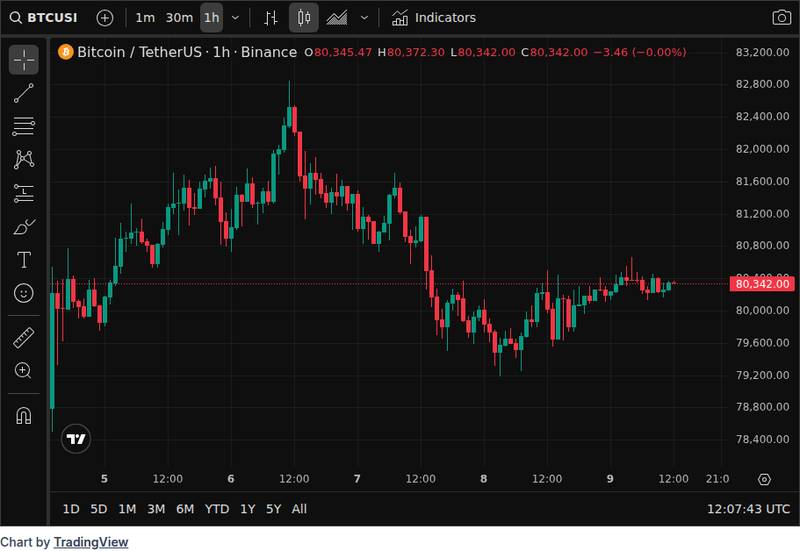Screen dimensions: 800x551
Task: Switch to 30m timeframe
Action: [179, 18]
